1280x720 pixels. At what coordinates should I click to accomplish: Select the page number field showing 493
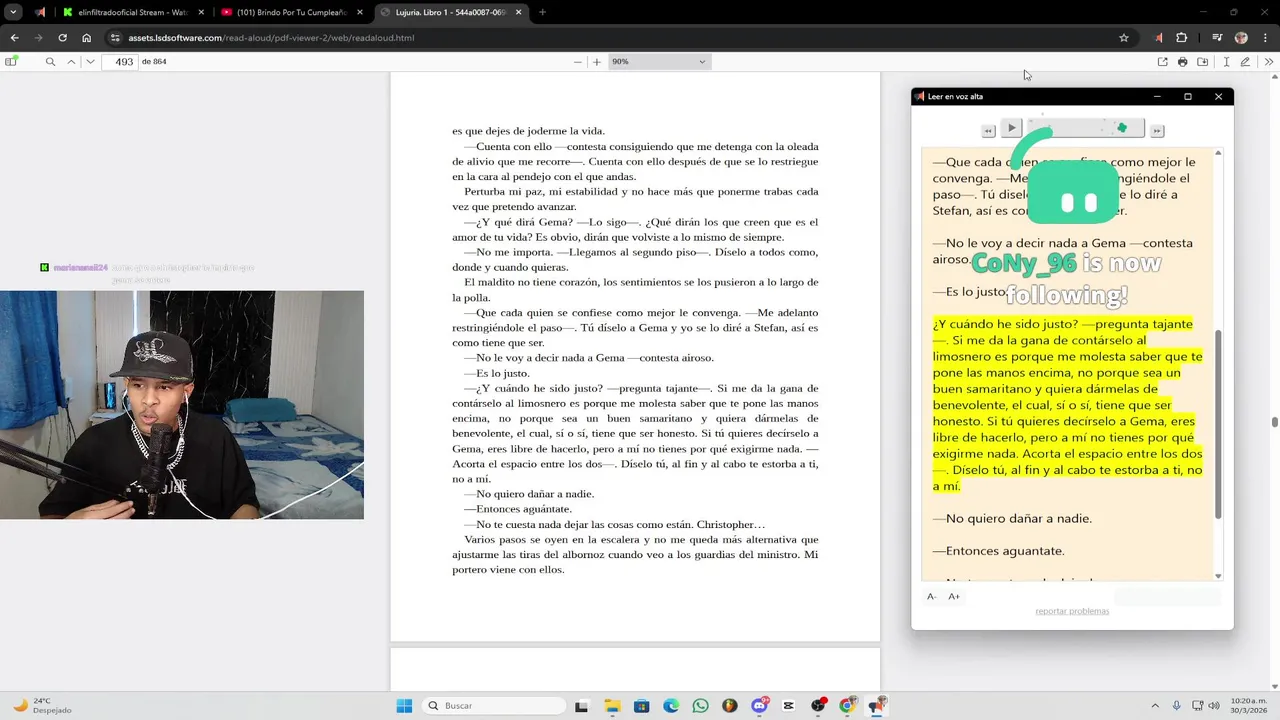(119, 61)
